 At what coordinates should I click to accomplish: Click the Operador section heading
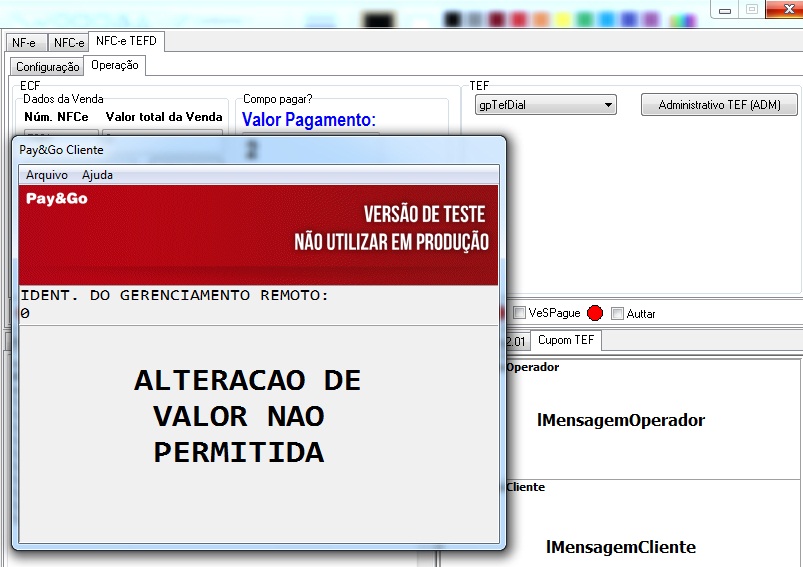tap(532, 367)
